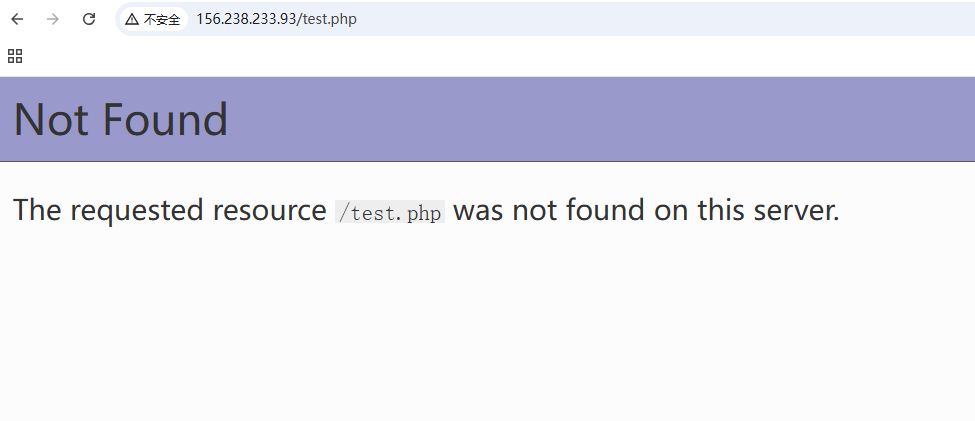Image resolution: width=975 pixels, height=421 pixels.
Task: Click empty area of purple header banner
Action: click(600, 120)
